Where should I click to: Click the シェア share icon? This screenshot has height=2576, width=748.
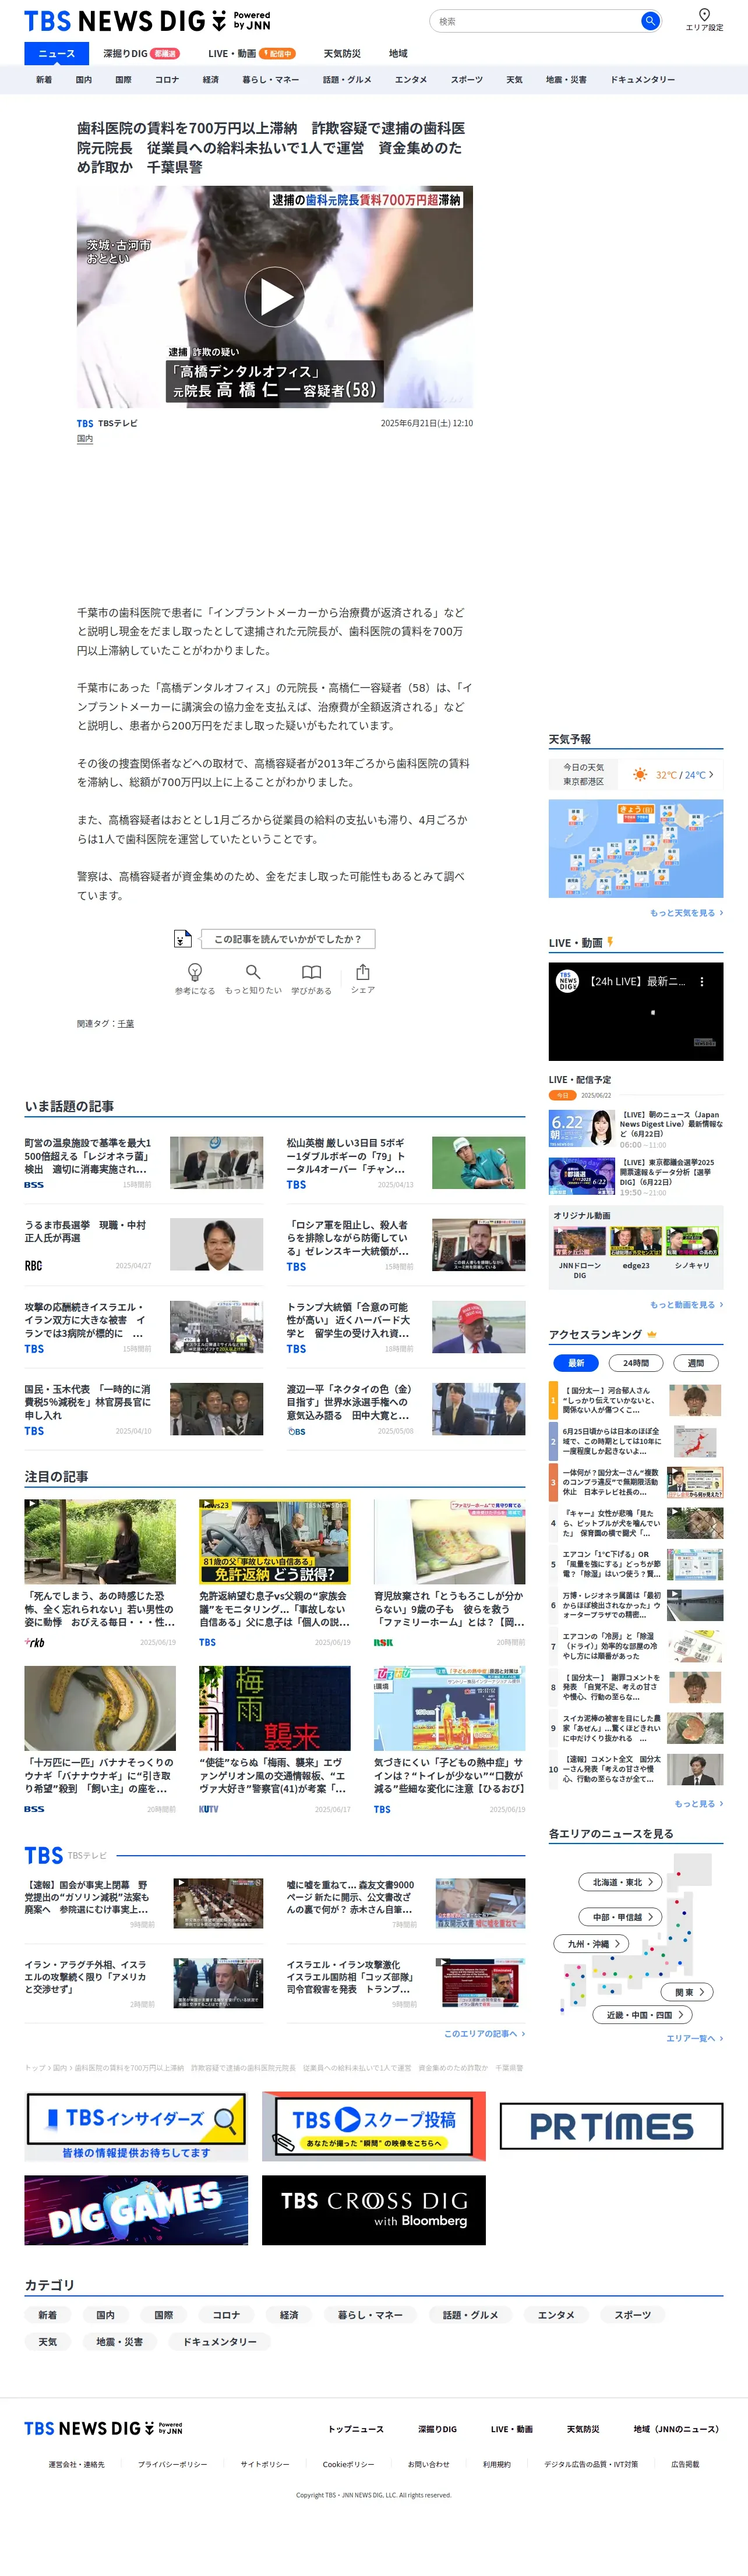[363, 972]
